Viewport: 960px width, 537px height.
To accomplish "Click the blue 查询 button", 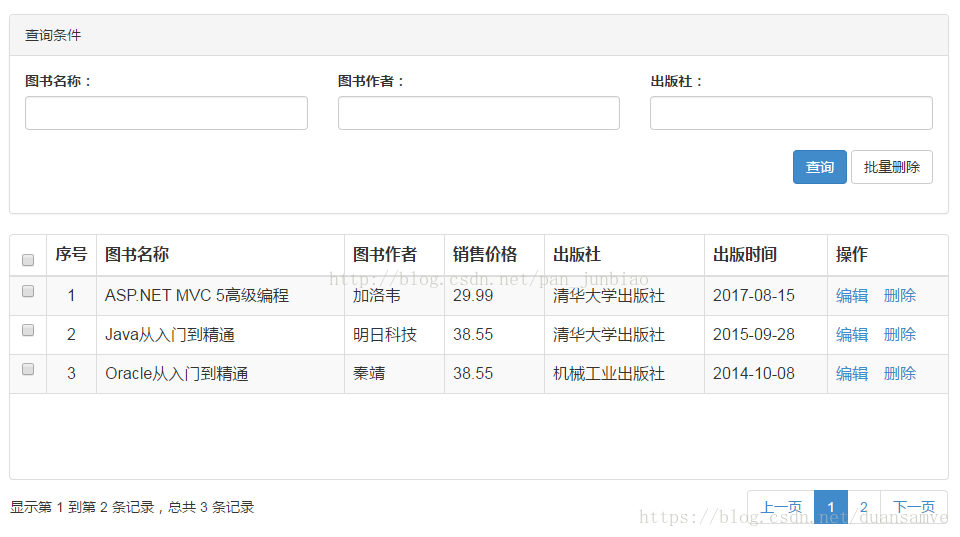I will click(820, 167).
